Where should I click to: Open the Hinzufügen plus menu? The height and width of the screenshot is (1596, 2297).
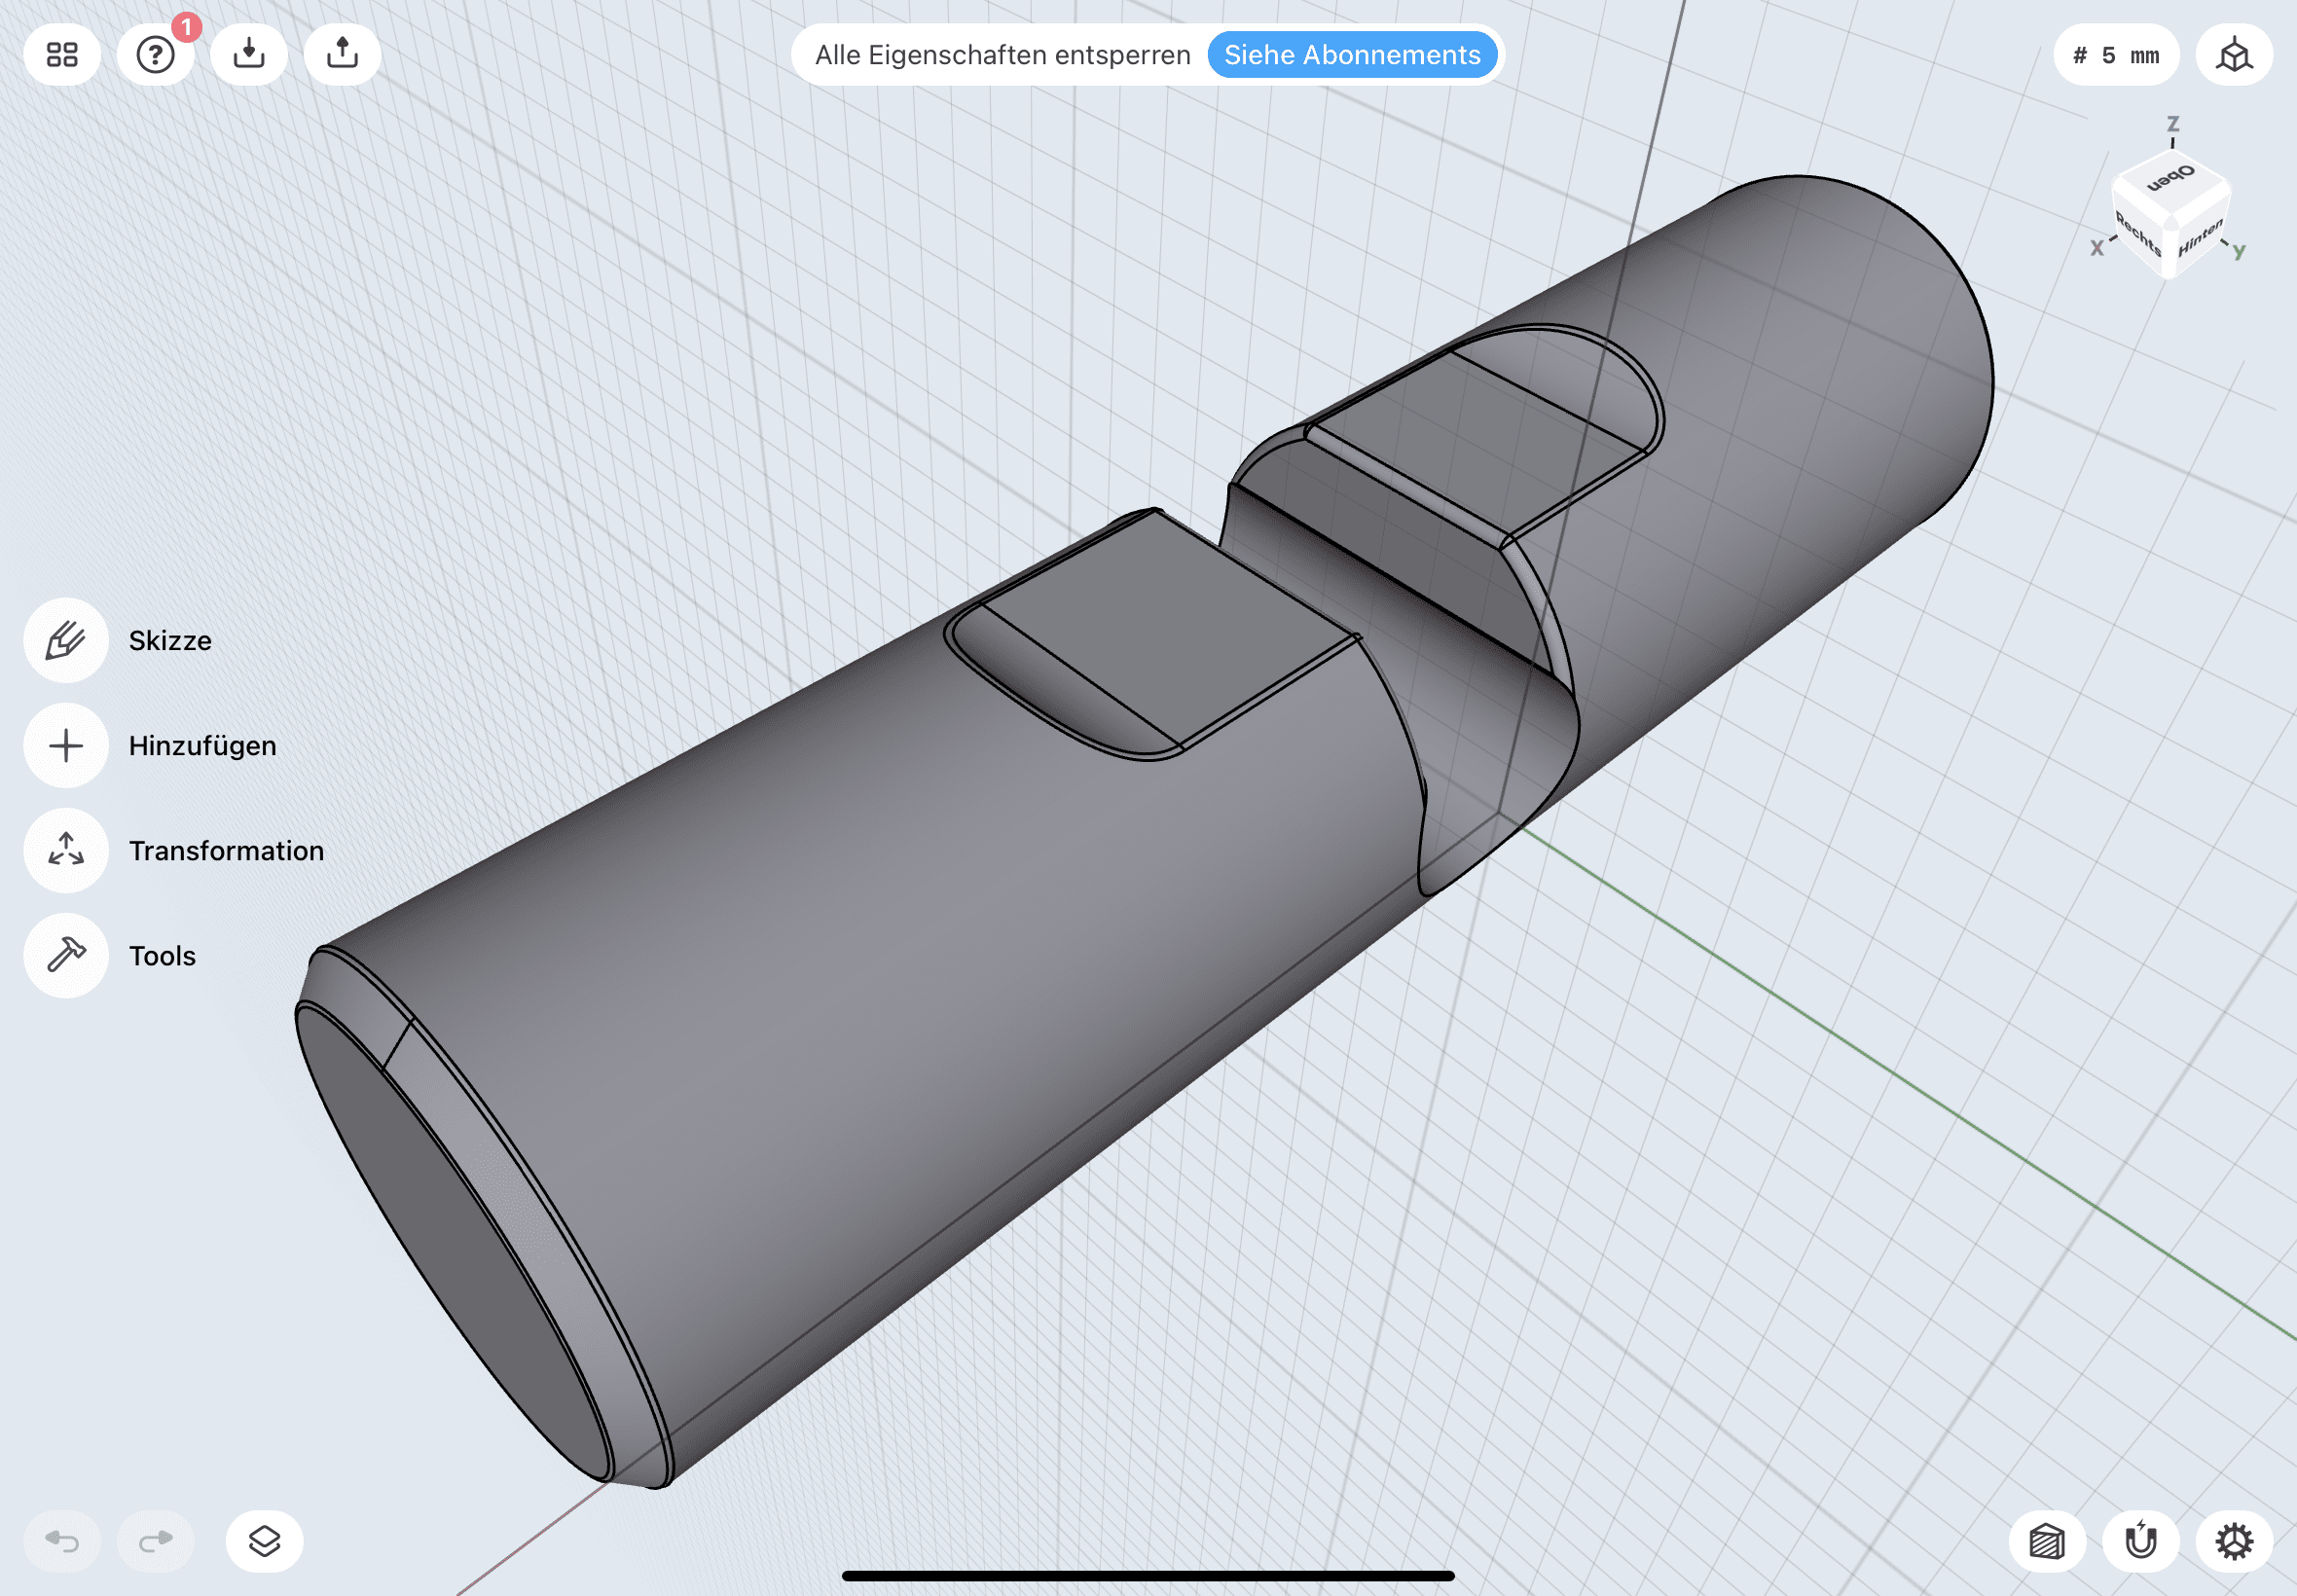pyautogui.click(x=66, y=746)
